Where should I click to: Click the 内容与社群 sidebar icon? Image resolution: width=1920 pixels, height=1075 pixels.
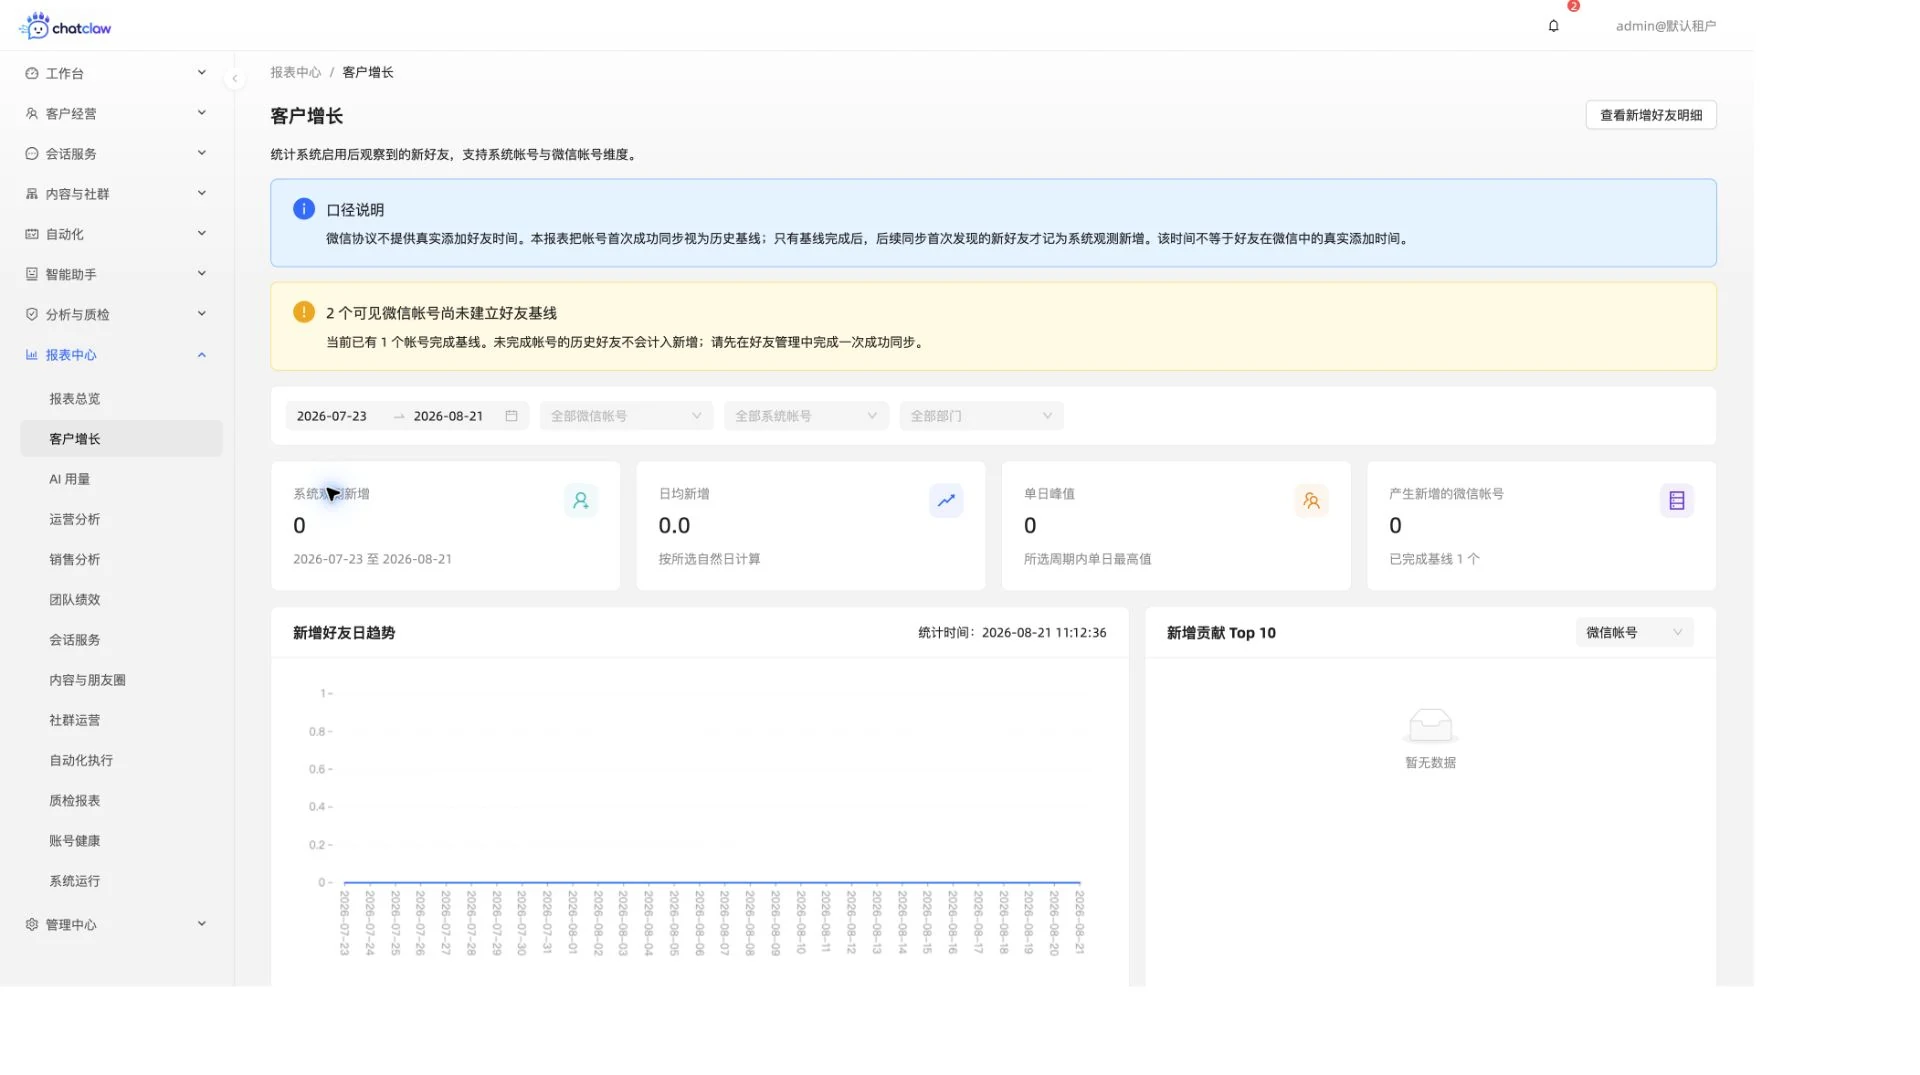click(x=32, y=193)
